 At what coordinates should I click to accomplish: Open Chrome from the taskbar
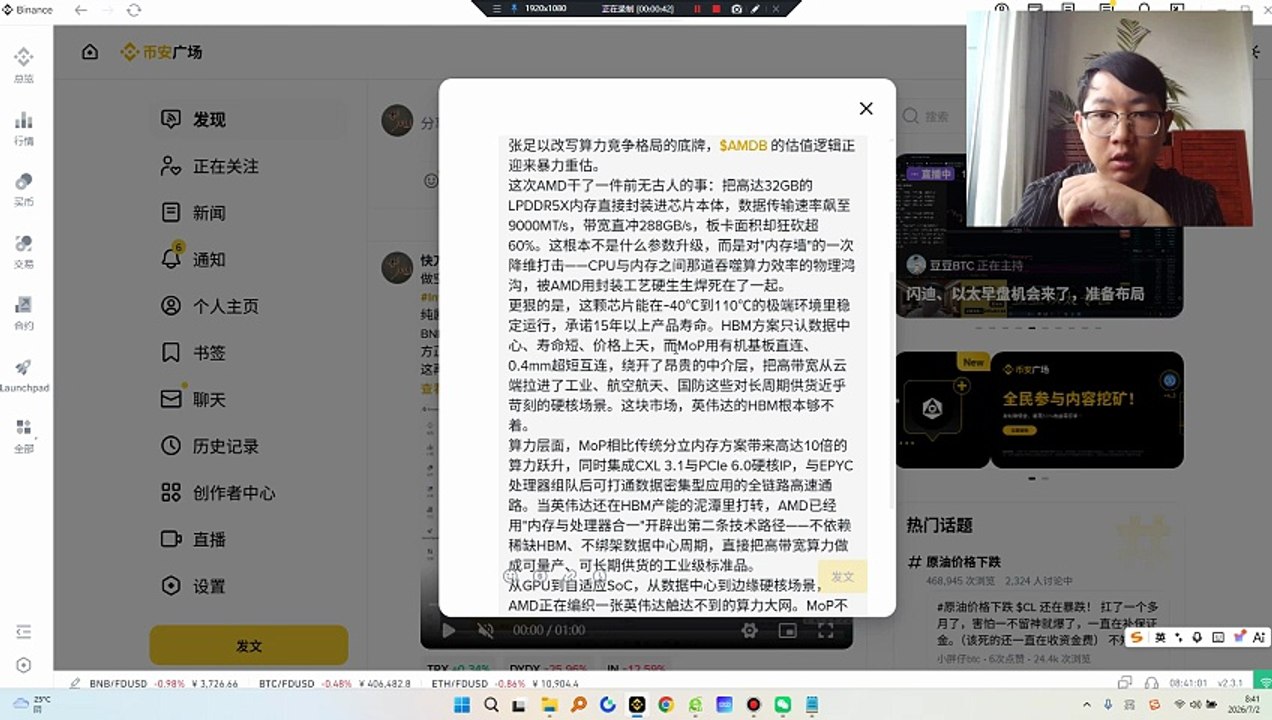[666, 705]
